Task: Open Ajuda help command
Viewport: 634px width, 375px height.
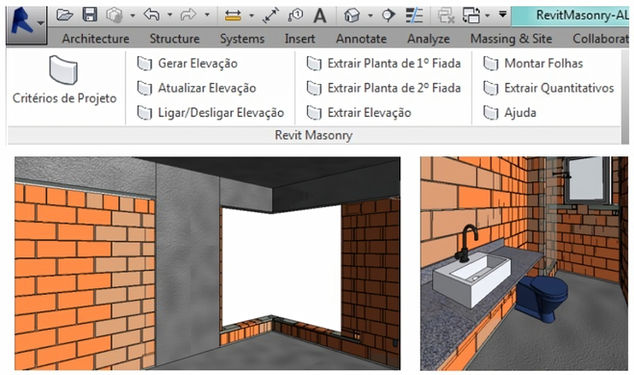Action: click(510, 113)
